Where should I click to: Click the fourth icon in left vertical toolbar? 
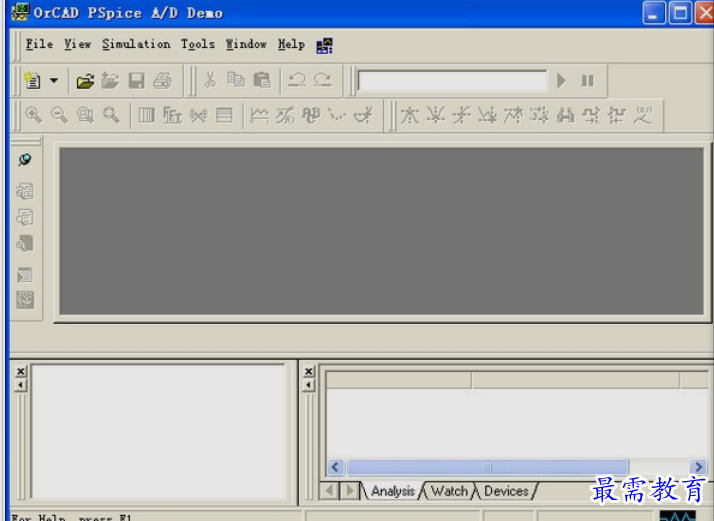[25, 244]
